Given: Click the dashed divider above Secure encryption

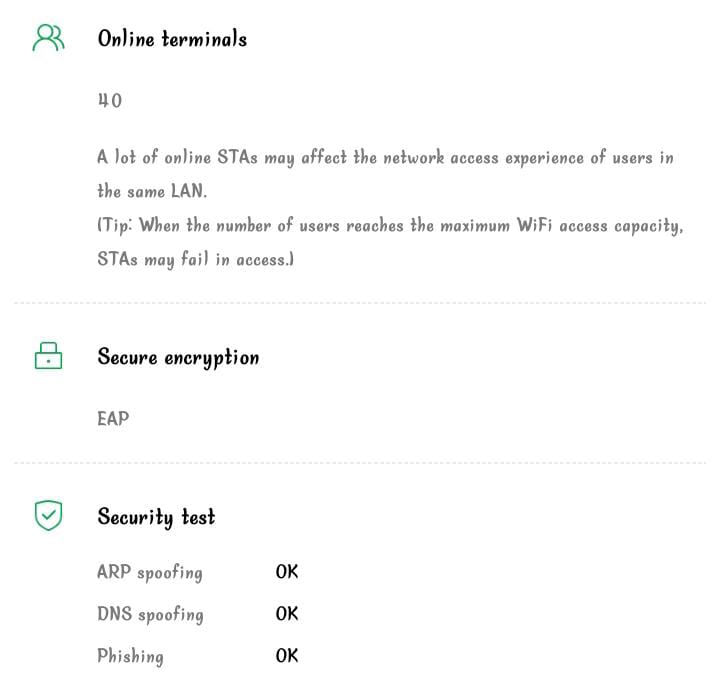Looking at the screenshot, I should (x=360, y=302).
